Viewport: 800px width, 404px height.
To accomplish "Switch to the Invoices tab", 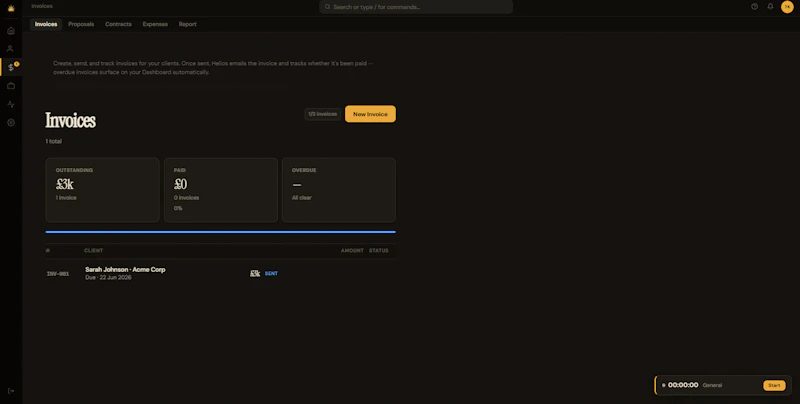I will 46,24.
